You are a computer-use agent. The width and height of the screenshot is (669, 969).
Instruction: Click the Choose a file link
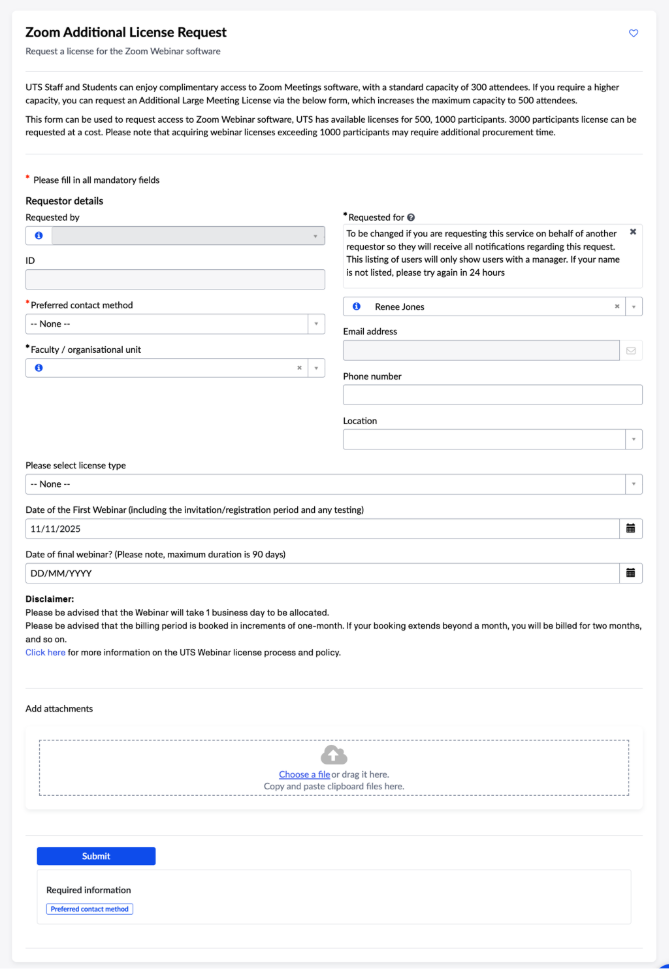pyautogui.click(x=304, y=774)
